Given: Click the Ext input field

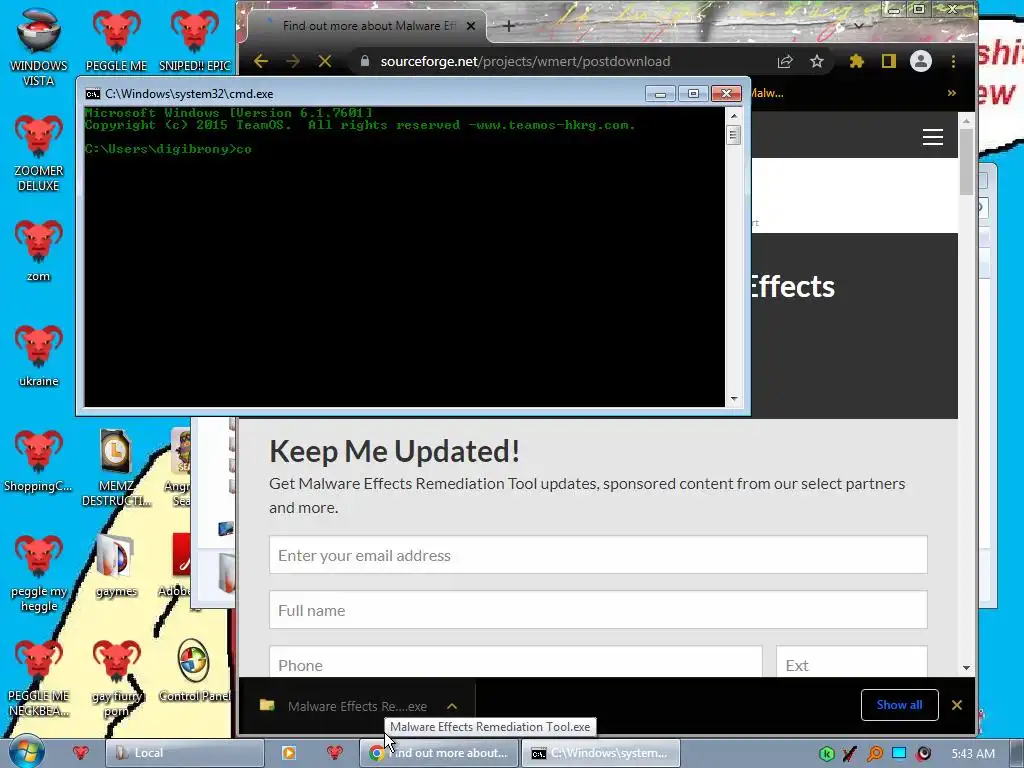Looking at the screenshot, I should pyautogui.click(x=852, y=662).
